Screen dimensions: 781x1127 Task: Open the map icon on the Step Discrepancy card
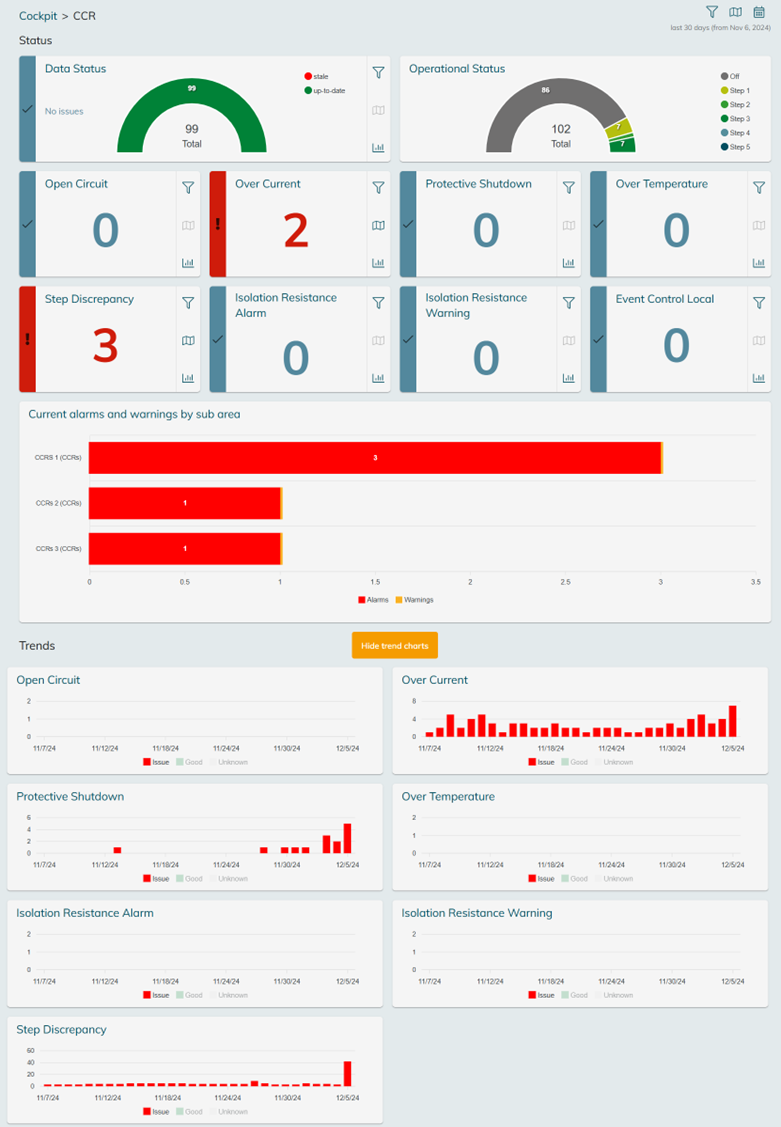click(x=188, y=341)
